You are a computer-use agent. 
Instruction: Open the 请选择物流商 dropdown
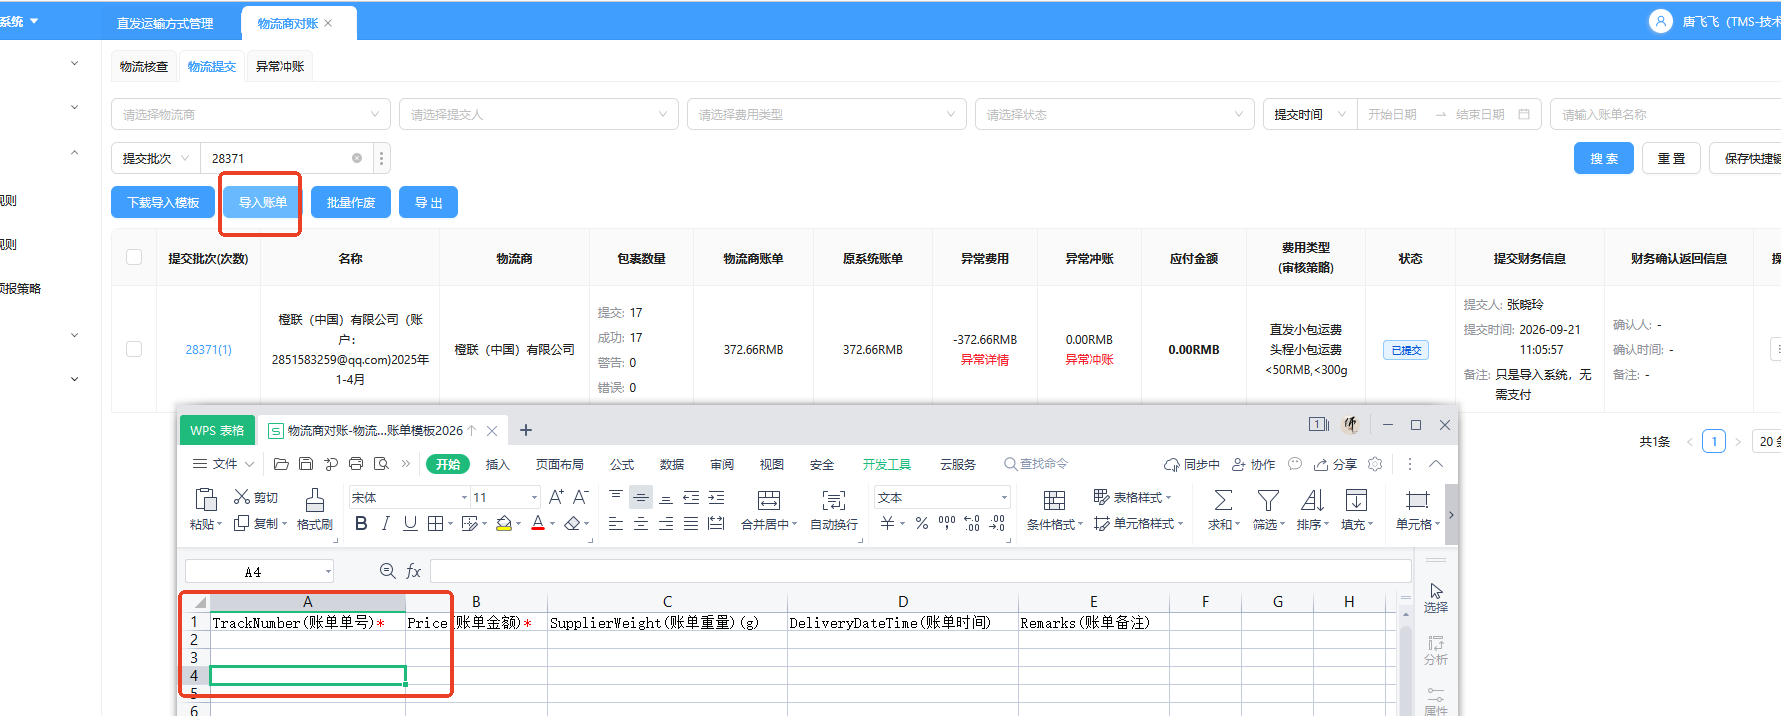point(251,114)
